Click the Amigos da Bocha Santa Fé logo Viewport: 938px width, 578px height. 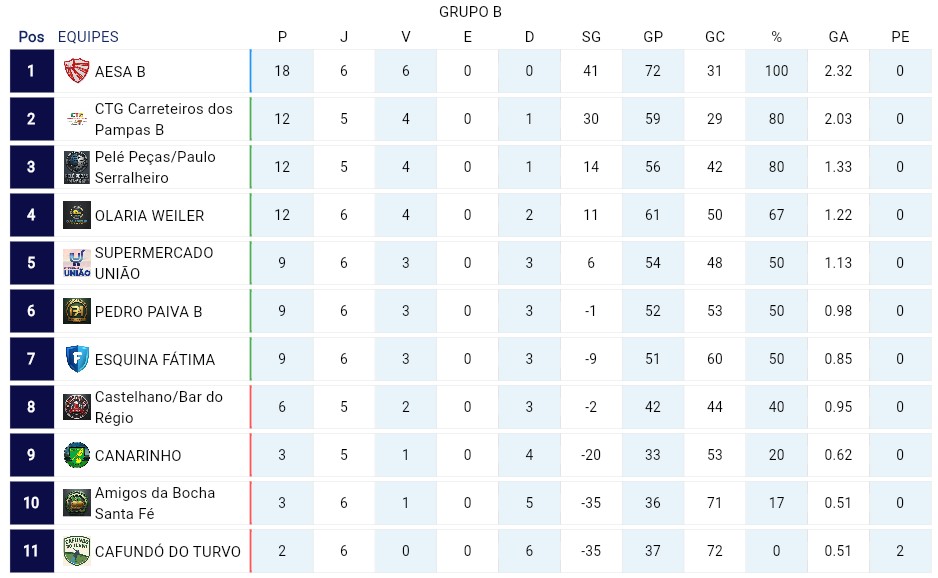click(77, 503)
